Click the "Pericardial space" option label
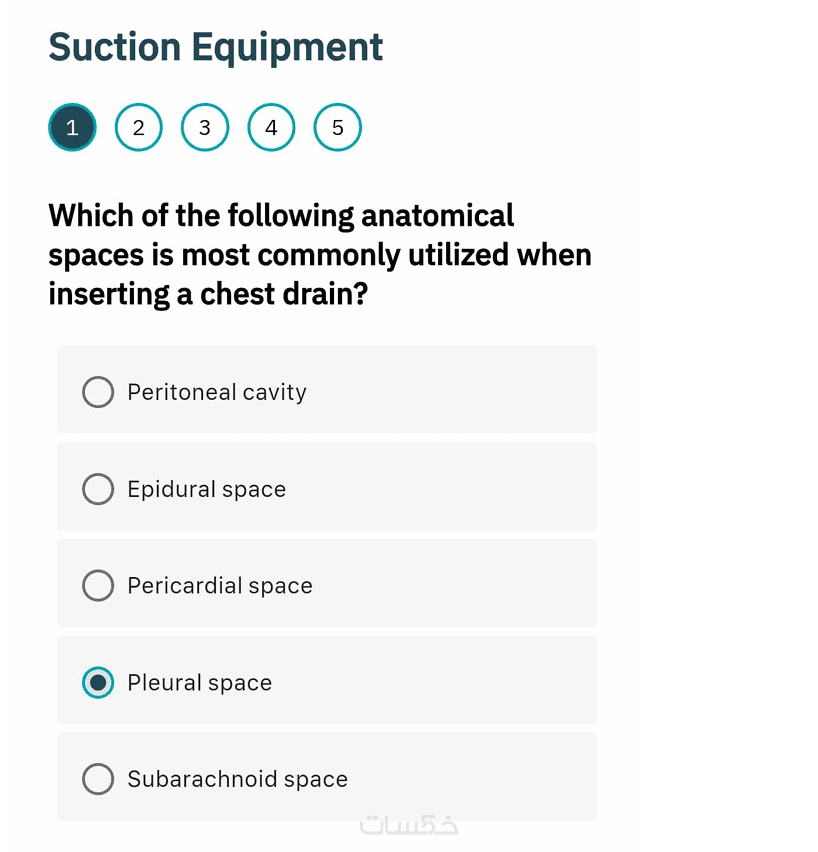 pos(219,586)
